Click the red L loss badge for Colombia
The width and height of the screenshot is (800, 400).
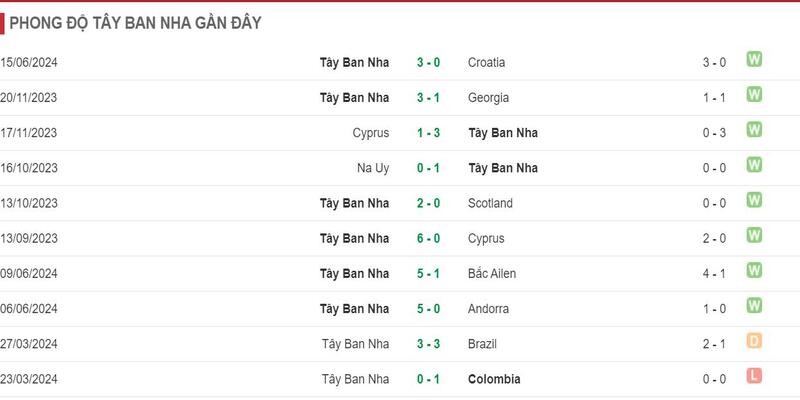coord(755,376)
